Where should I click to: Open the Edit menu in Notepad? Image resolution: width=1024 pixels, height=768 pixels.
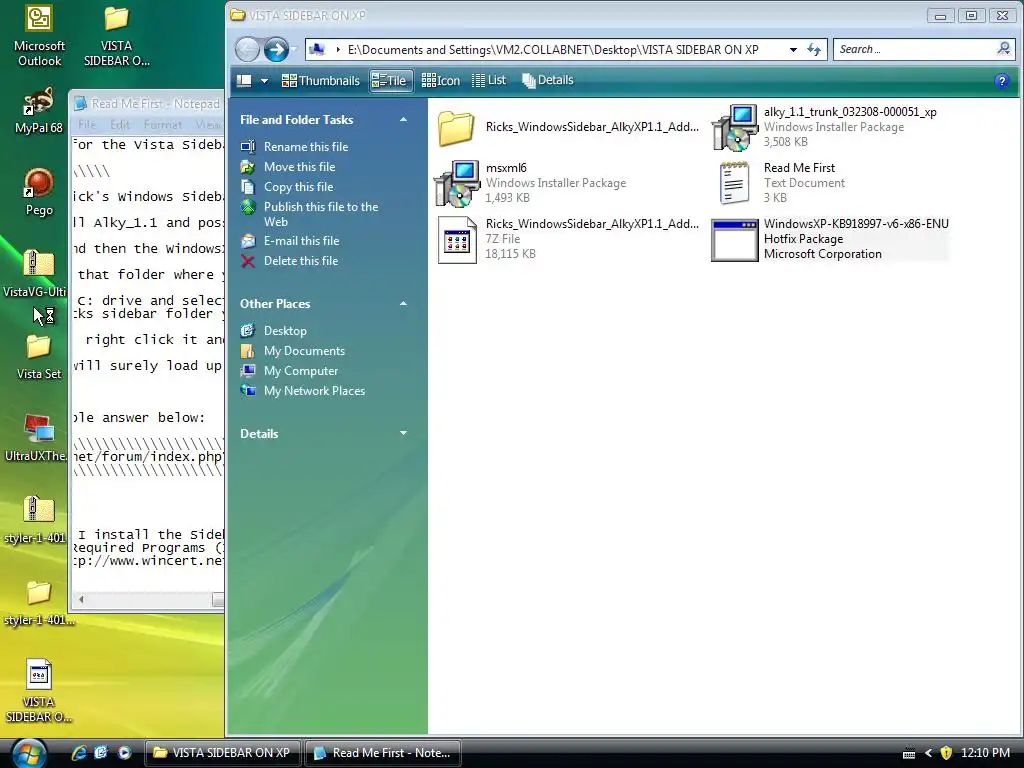tap(120, 124)
